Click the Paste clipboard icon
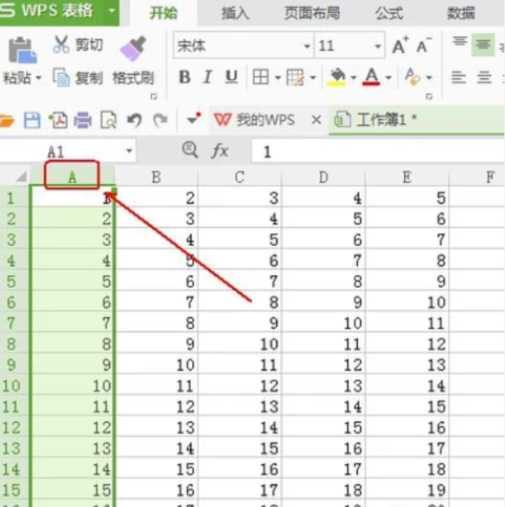Image resolution: width=505 pixels, height=507 pixels. (x=22, y=50)
